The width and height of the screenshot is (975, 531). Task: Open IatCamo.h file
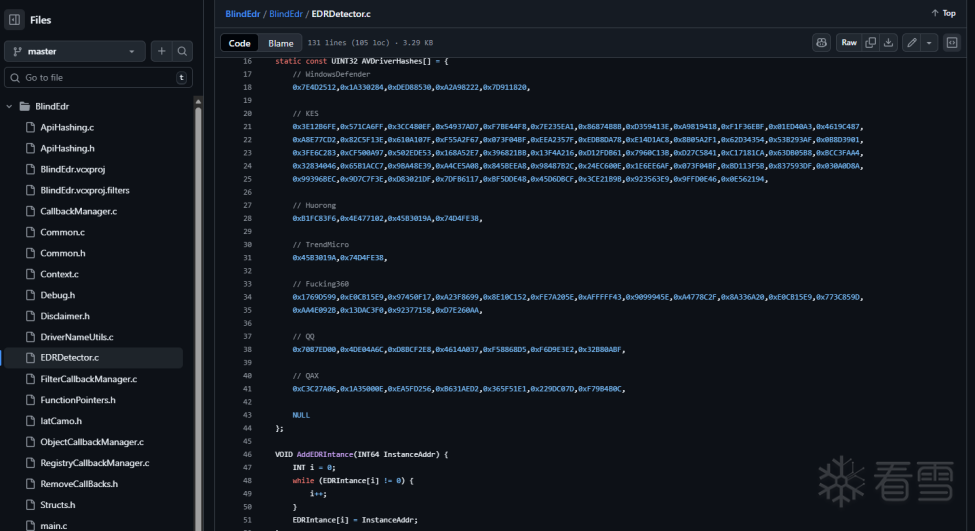[61, 421]
